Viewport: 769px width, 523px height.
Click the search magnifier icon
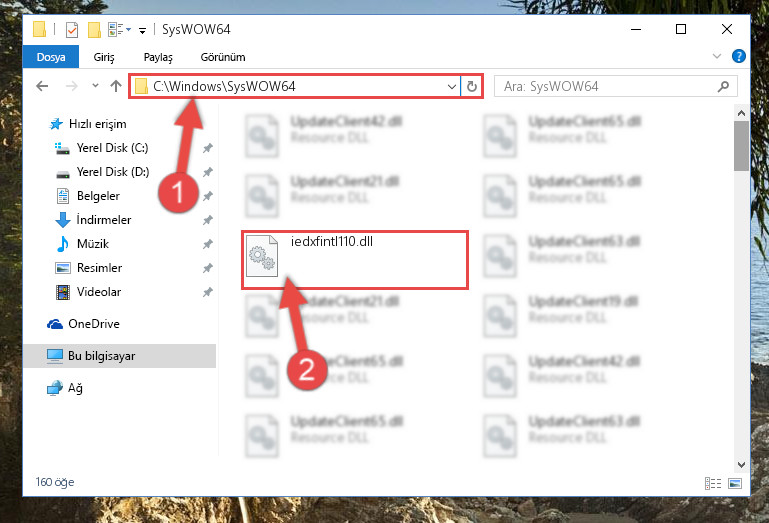(x=723, y=87)
